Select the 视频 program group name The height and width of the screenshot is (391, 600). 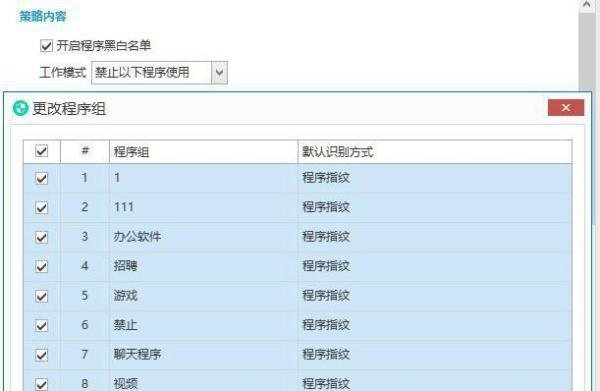coord(125,384)
